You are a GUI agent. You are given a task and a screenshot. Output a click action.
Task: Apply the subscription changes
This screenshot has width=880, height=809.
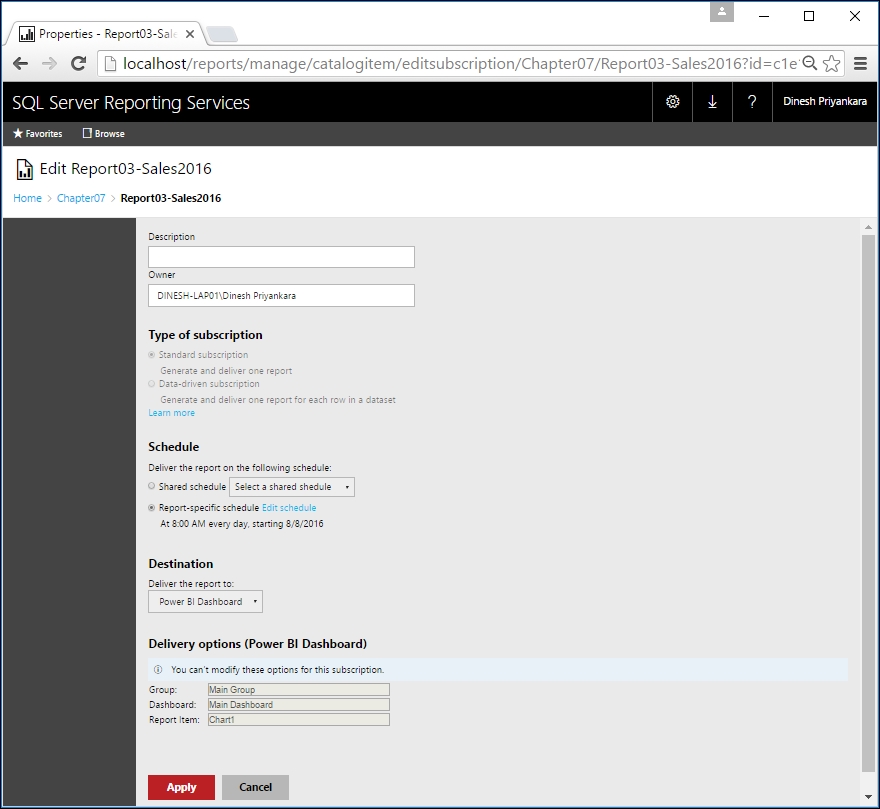[x=180, y=787]
